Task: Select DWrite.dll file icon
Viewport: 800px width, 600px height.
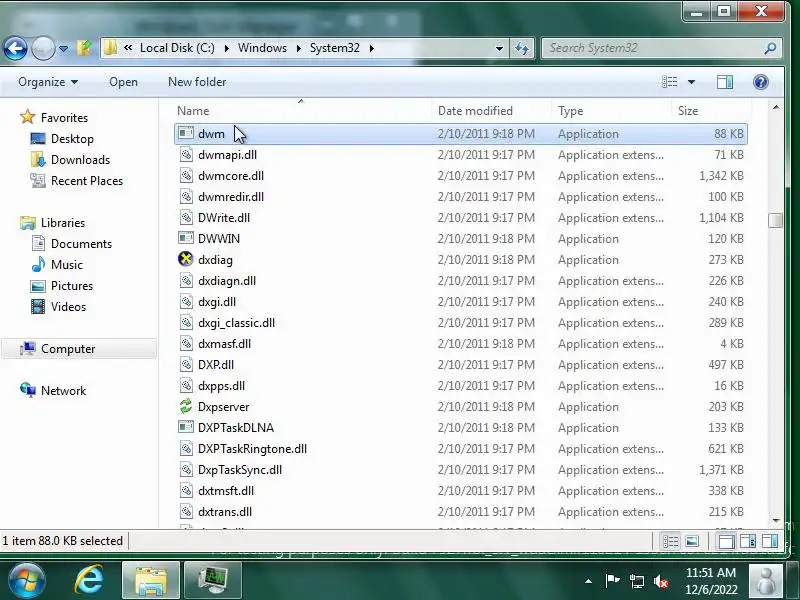Action: [x=186, y=217]
